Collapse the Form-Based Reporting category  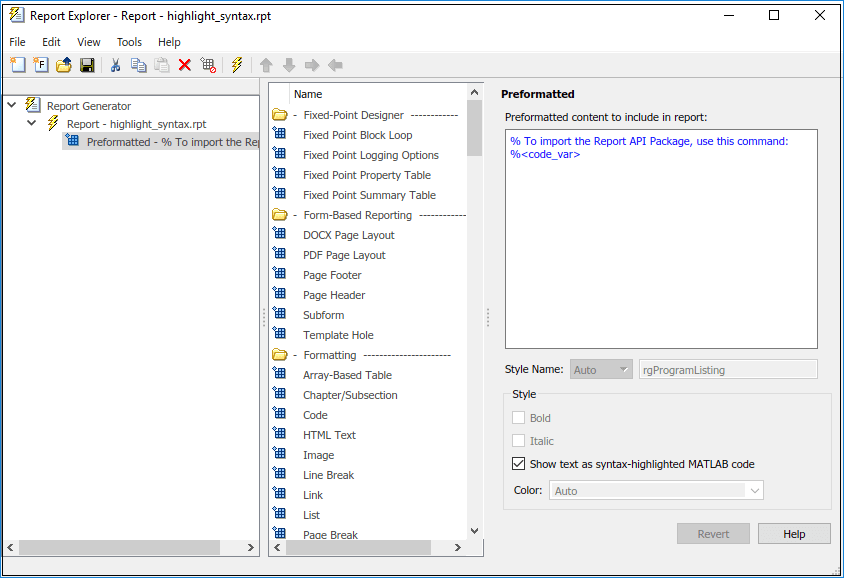295,215
